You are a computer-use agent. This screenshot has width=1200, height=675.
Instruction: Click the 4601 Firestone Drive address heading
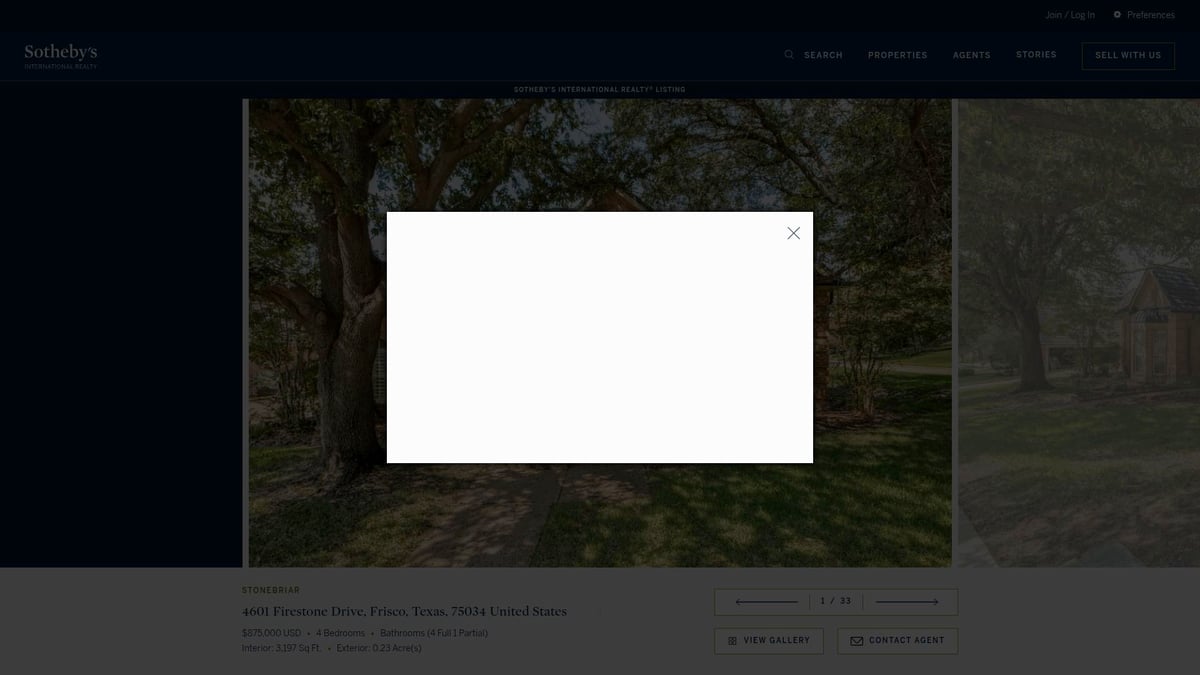[404, 611]
